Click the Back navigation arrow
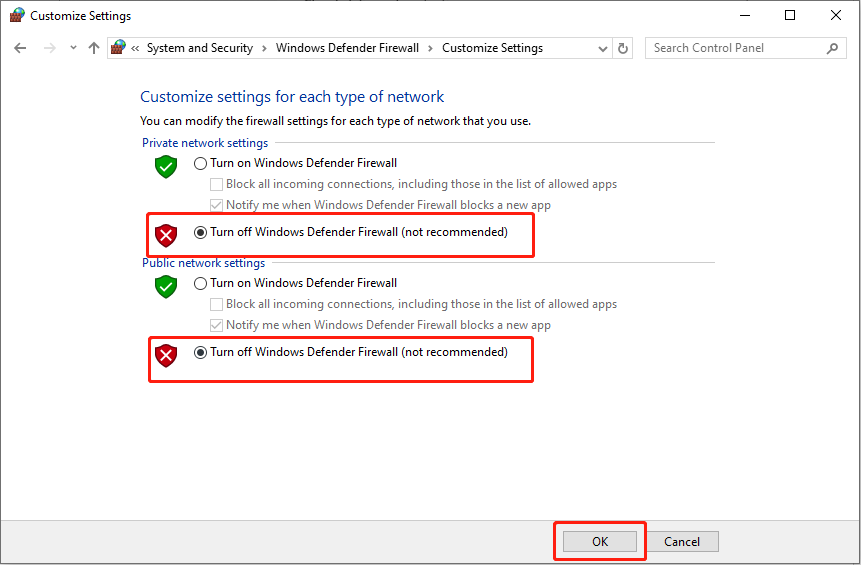This screenshot has height=565, width=861. click(20, 48)
